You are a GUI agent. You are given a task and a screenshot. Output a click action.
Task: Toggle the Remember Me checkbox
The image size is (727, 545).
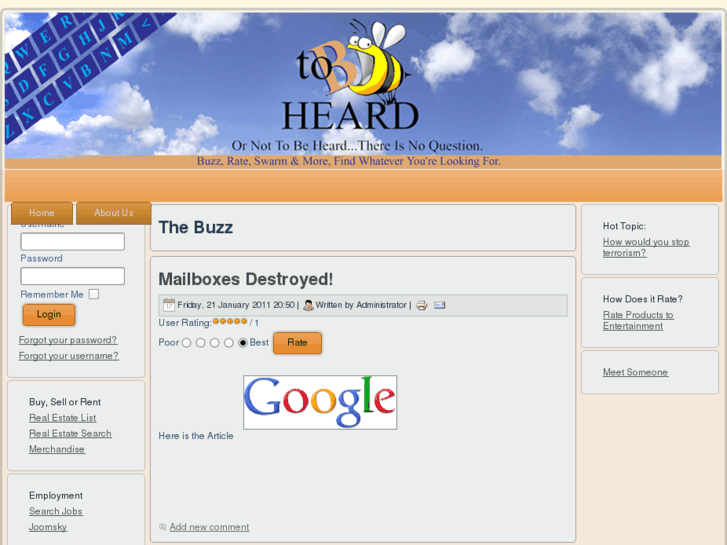click(94, 294)
